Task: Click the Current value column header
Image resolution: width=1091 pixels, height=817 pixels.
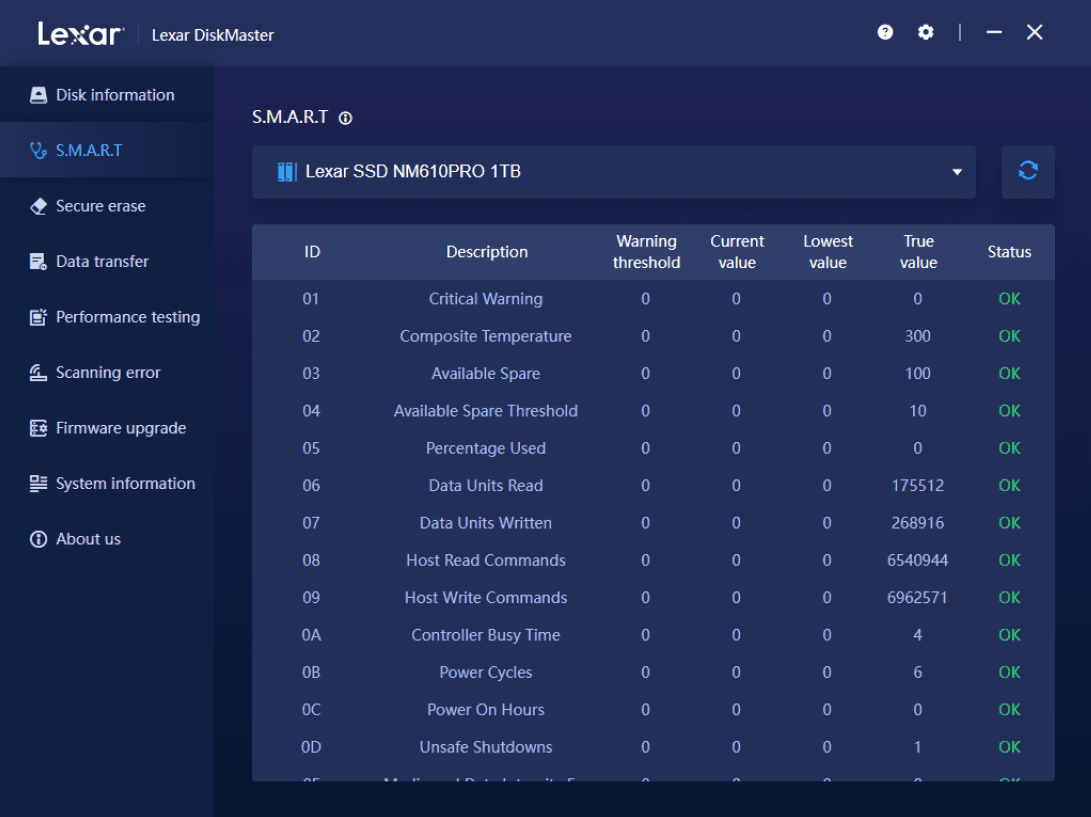Action: pos(737,252)
